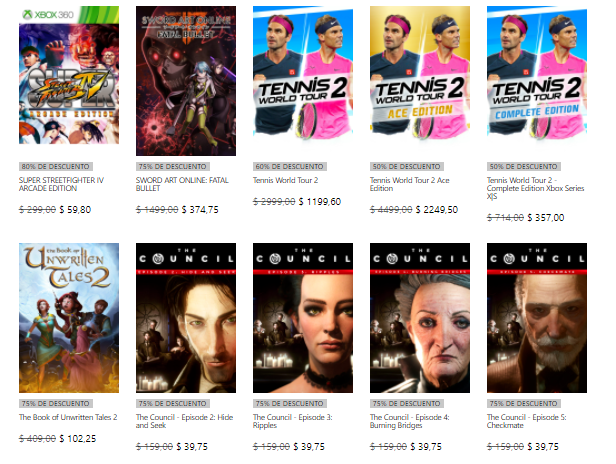Open Super Street Fighter IV cover art
Viewport: 616px width, 464px height.
coord(69,75)
